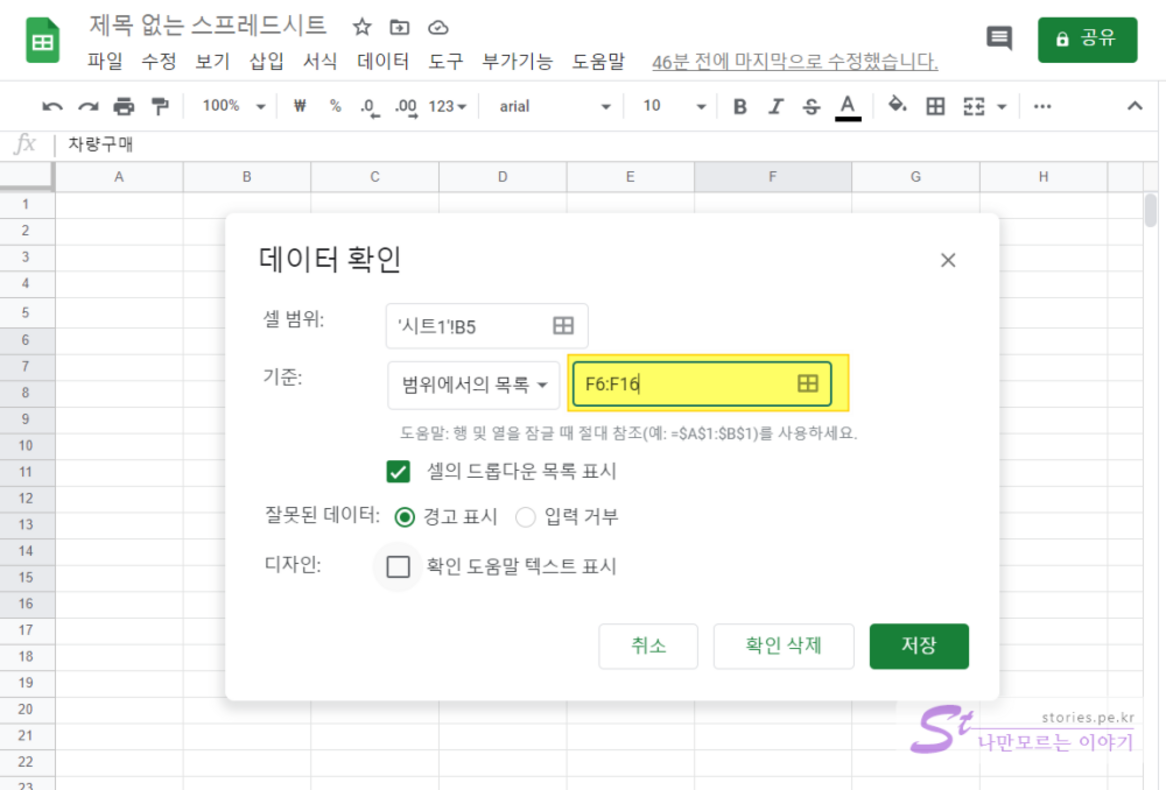The height and width of the screenshot is (790, 1166).
Task: Star this untitled spreadsheet
Action: 362,27
